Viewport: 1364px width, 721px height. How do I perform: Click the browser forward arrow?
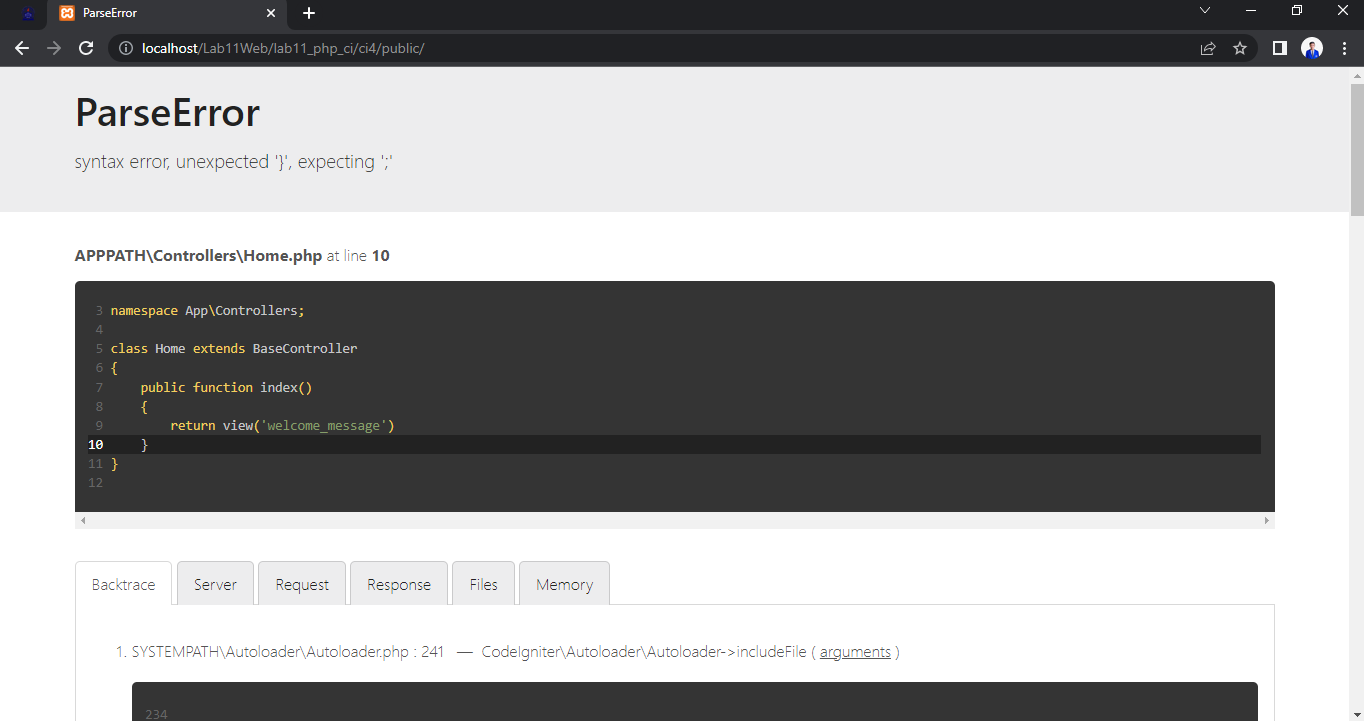pyautogui.click(x=54, y=47)
